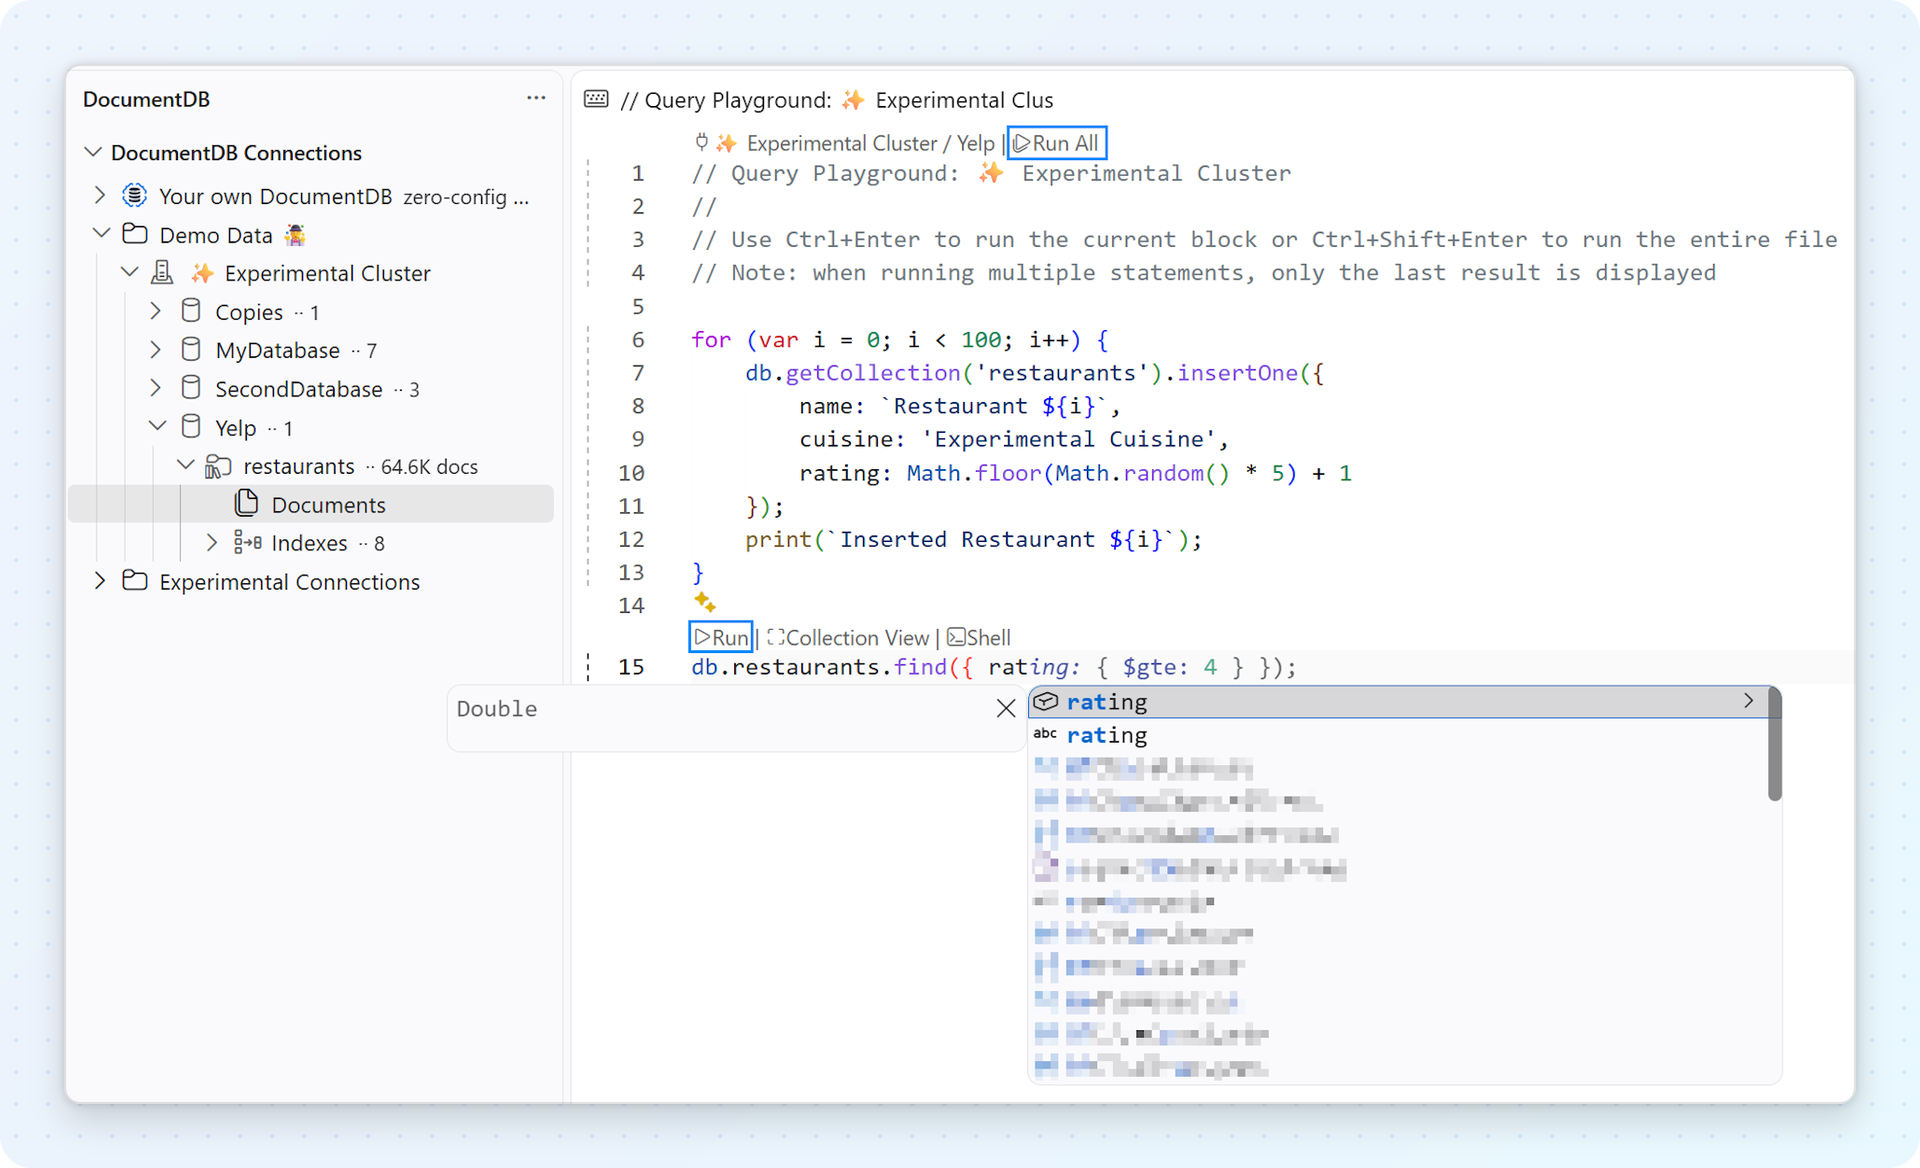Click the Experimental Cluster / Yelp code lens
The height and width of the screenshot is (1168, 1920).
870,143
